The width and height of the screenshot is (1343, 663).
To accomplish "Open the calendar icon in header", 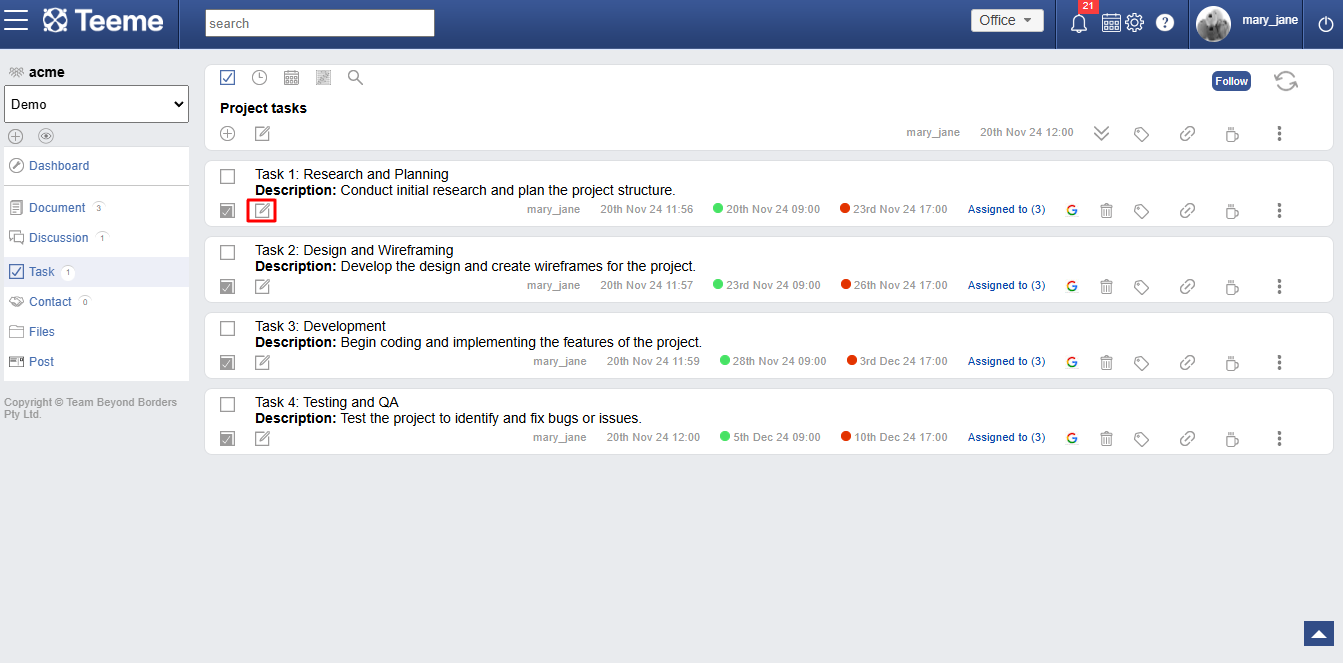I will (x=1111, y=22).
